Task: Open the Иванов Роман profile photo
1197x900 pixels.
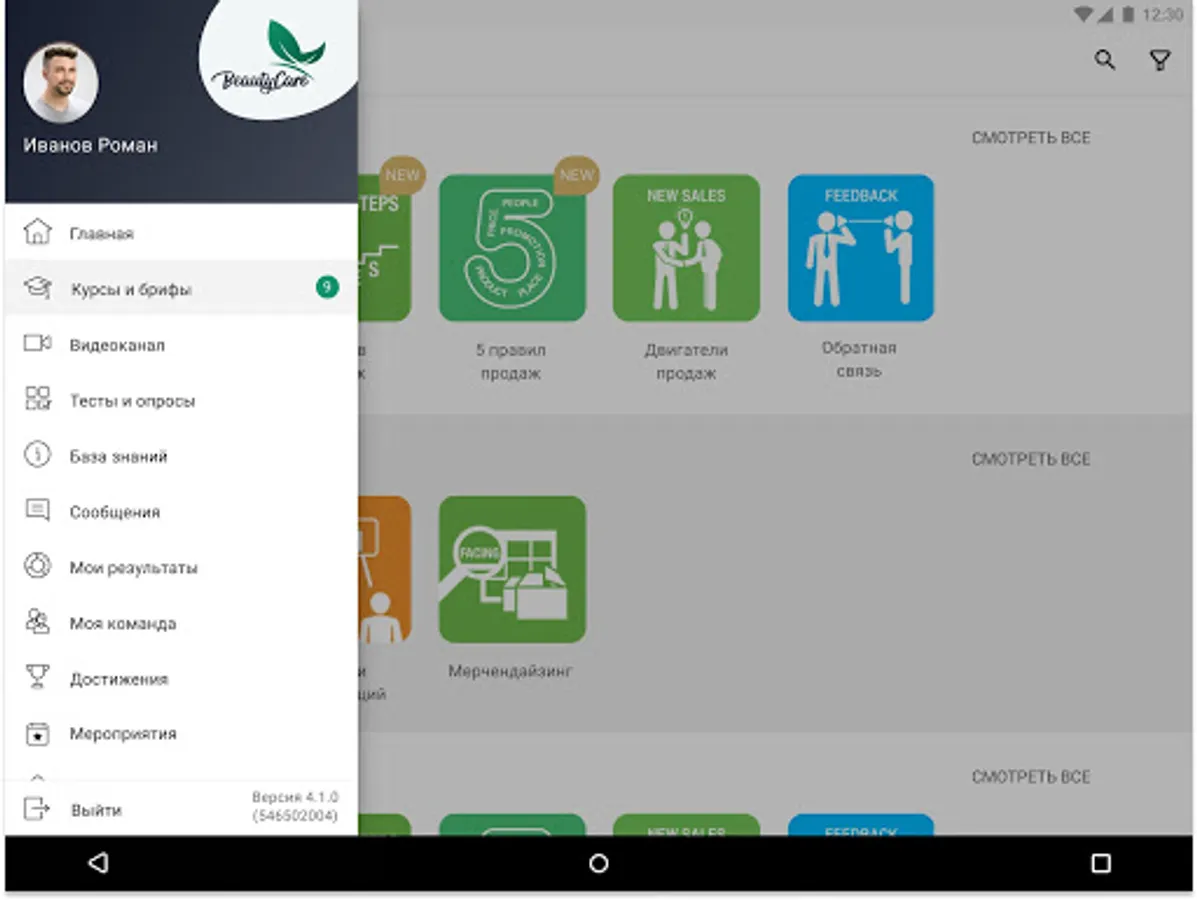Action: pyautogui.click(x=61, y=83)
